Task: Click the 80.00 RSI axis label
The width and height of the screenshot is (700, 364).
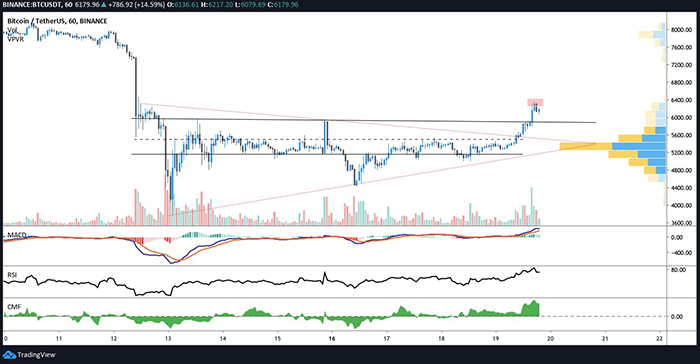Action: click(679, 270)
